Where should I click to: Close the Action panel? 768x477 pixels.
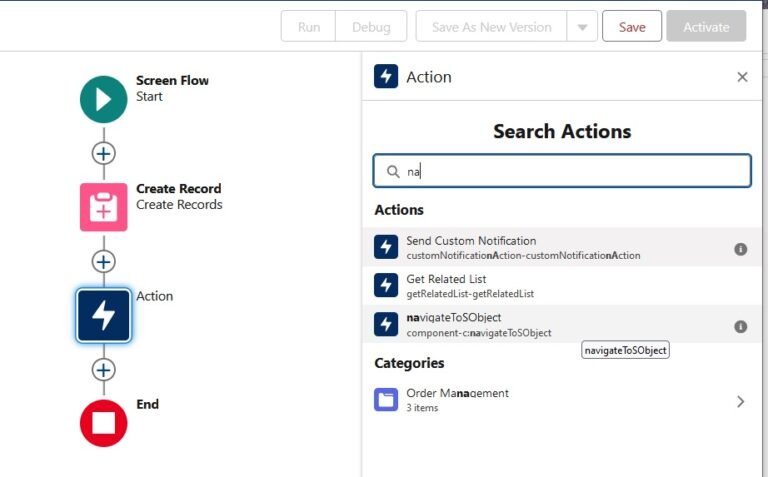coord(742,77)
